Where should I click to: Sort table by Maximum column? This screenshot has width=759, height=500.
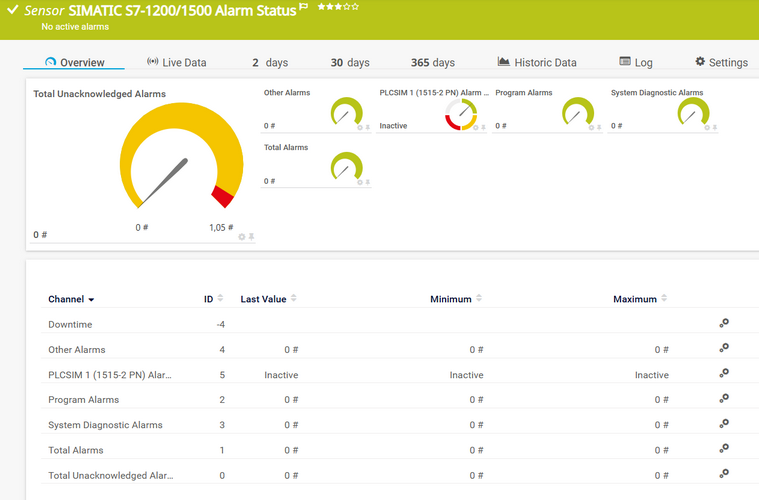[x=640, y=299]
